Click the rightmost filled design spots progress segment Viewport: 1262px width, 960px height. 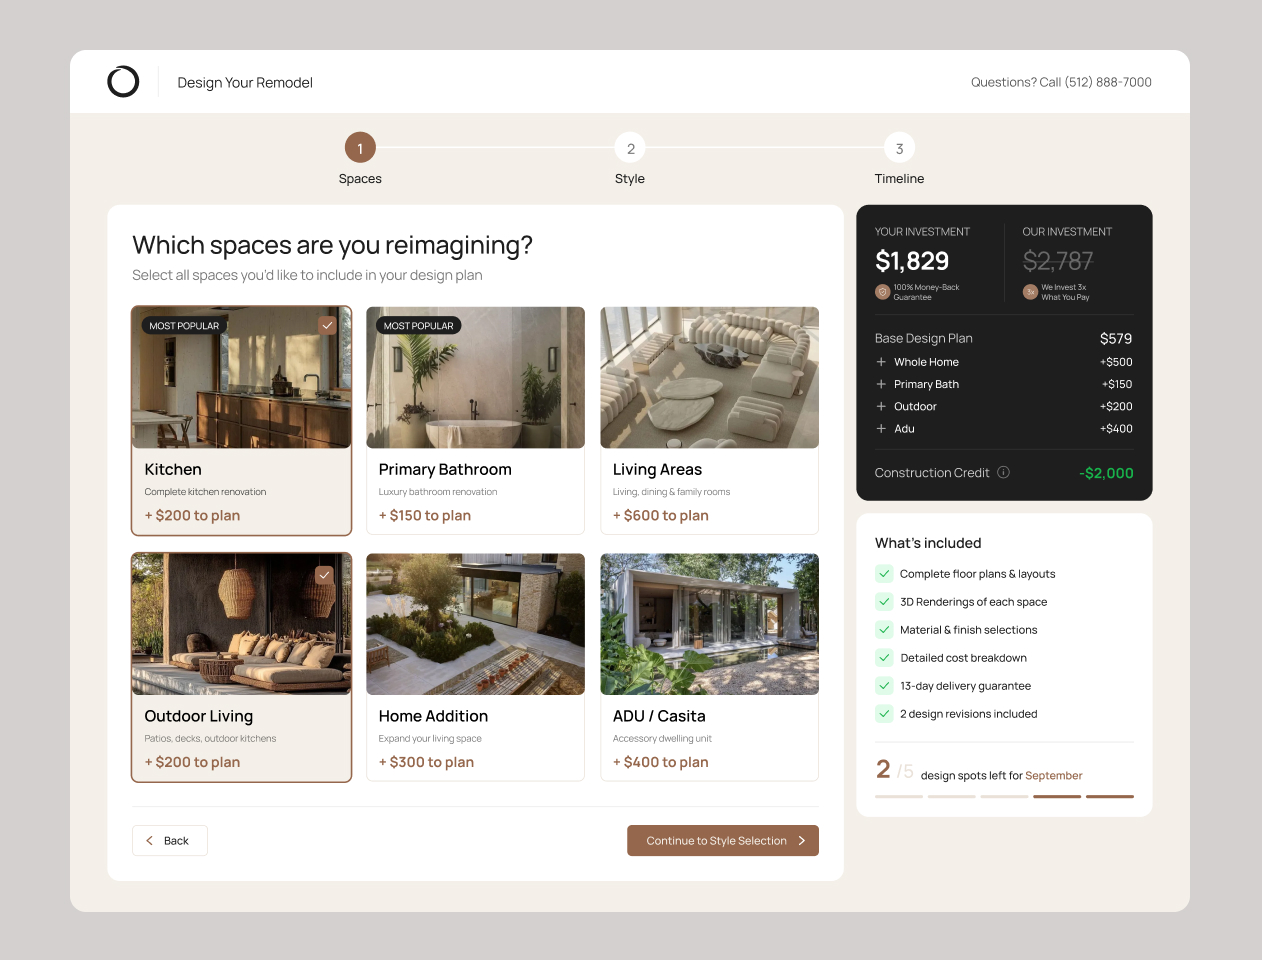point(1109,797)
